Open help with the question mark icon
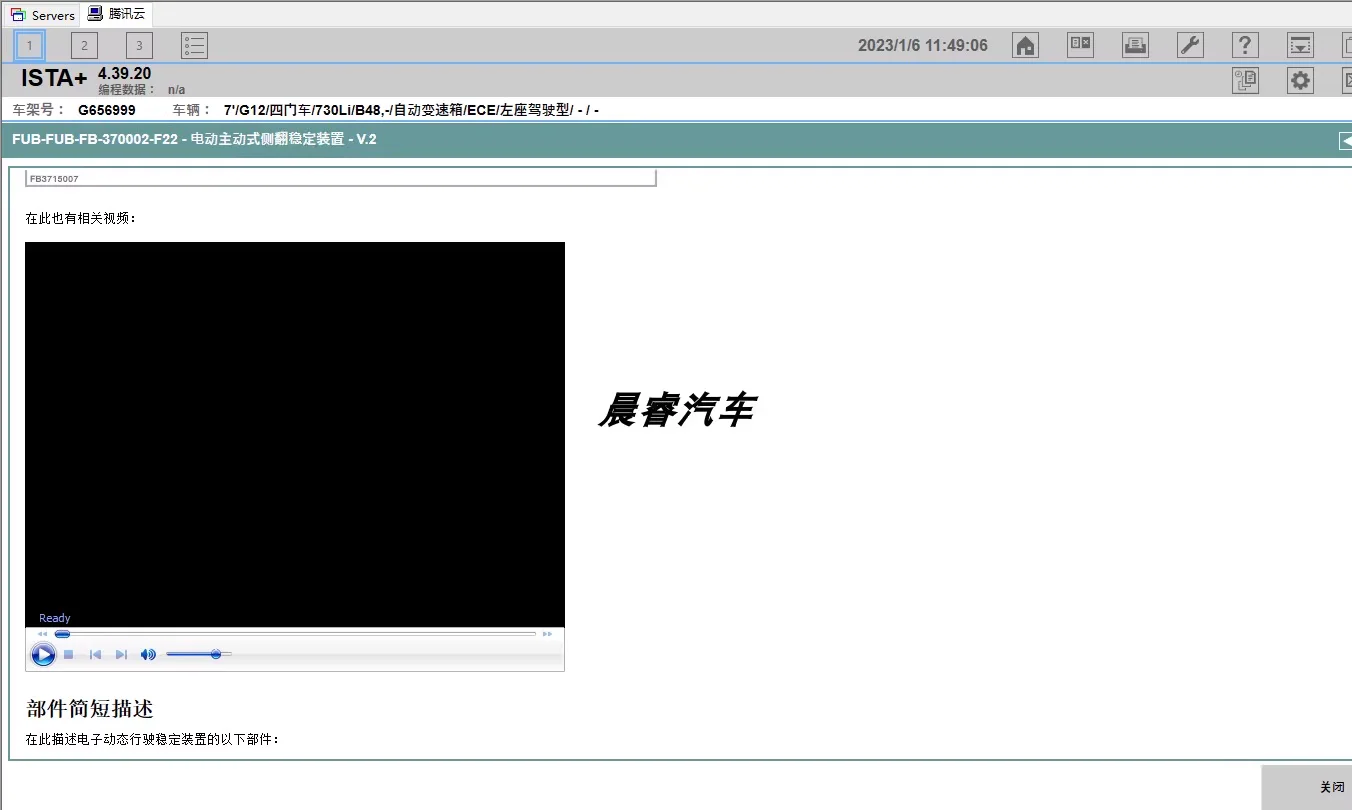This screenshot has width=1352, height=810. click(x=1245, y=45)
